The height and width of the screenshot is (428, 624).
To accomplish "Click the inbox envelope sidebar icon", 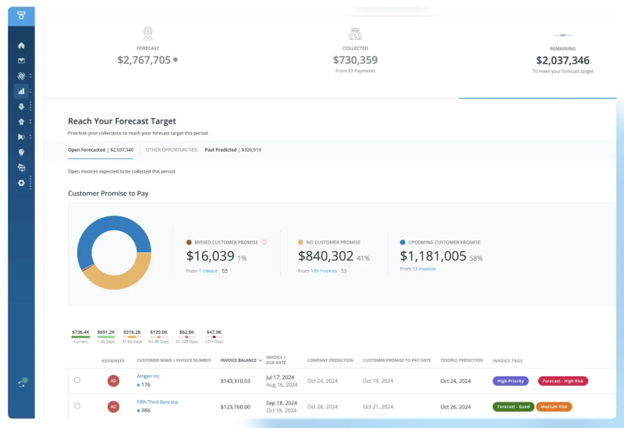I will coord(21,60).
